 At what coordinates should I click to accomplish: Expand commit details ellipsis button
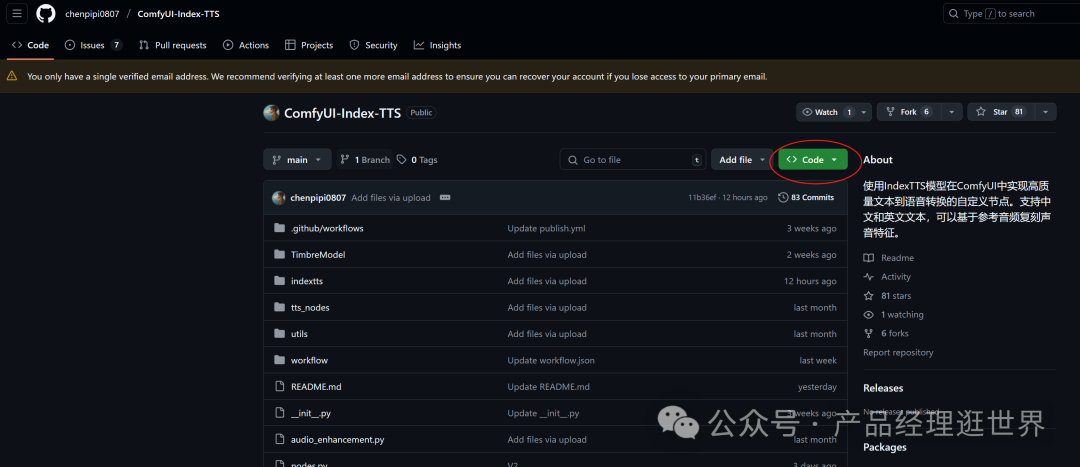tap(445, 198)
